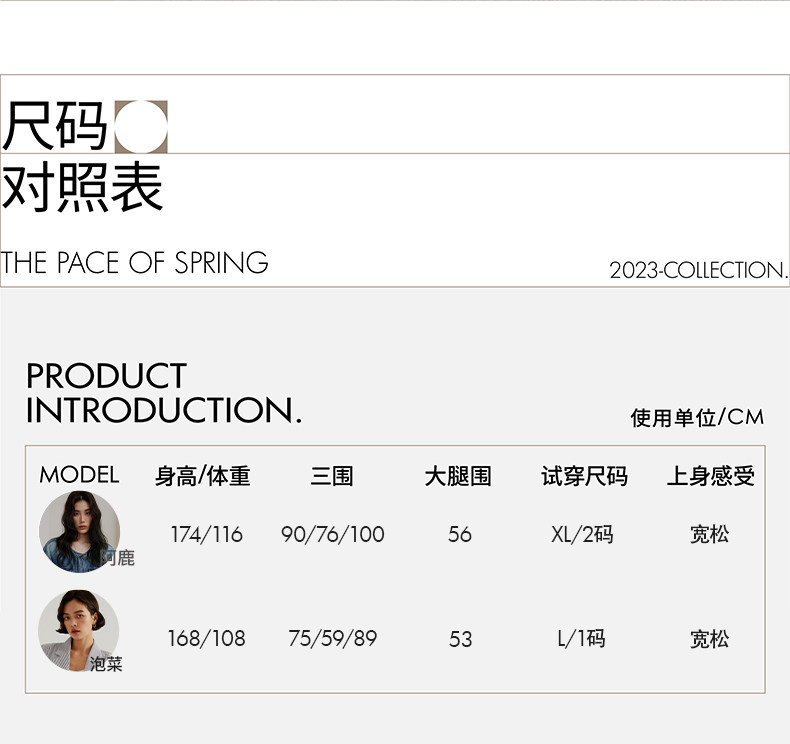The width and height of the screenshot is (790, 744).
Task: Click the white circle logo beside 尺码
Action: point(141,127)
